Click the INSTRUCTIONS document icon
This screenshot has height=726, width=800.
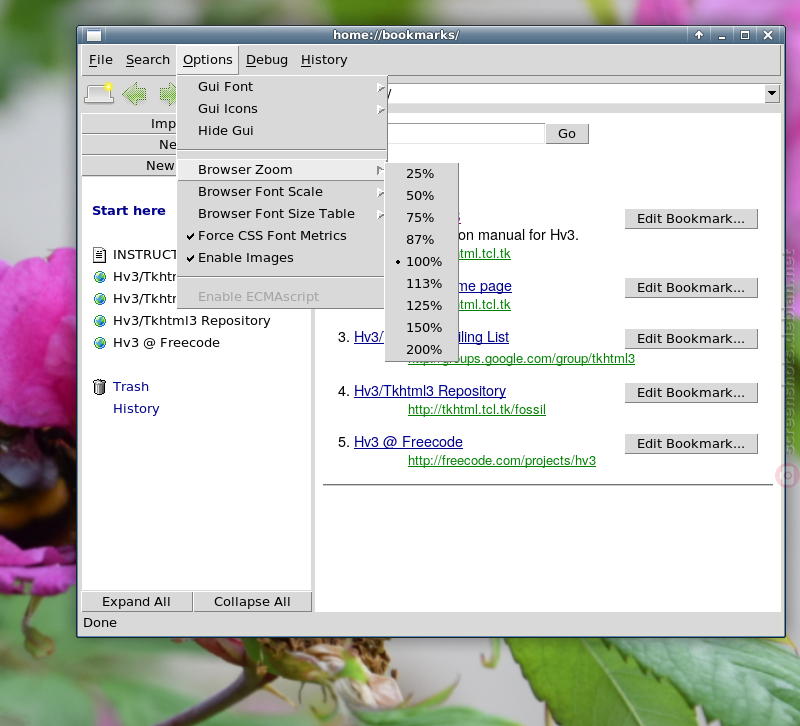(x=99, y=255)
